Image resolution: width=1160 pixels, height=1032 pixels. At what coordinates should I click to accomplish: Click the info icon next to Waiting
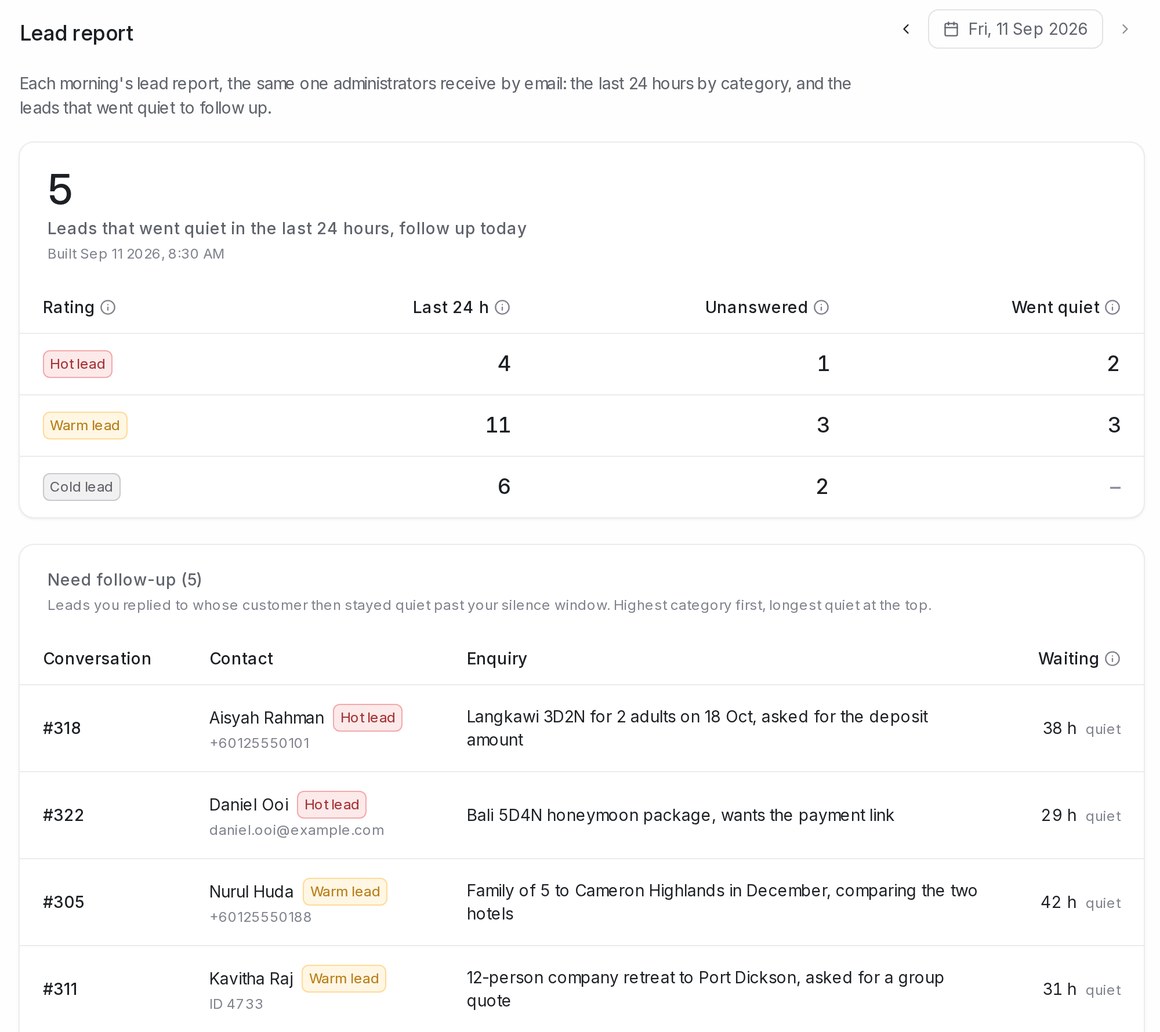1113,658
